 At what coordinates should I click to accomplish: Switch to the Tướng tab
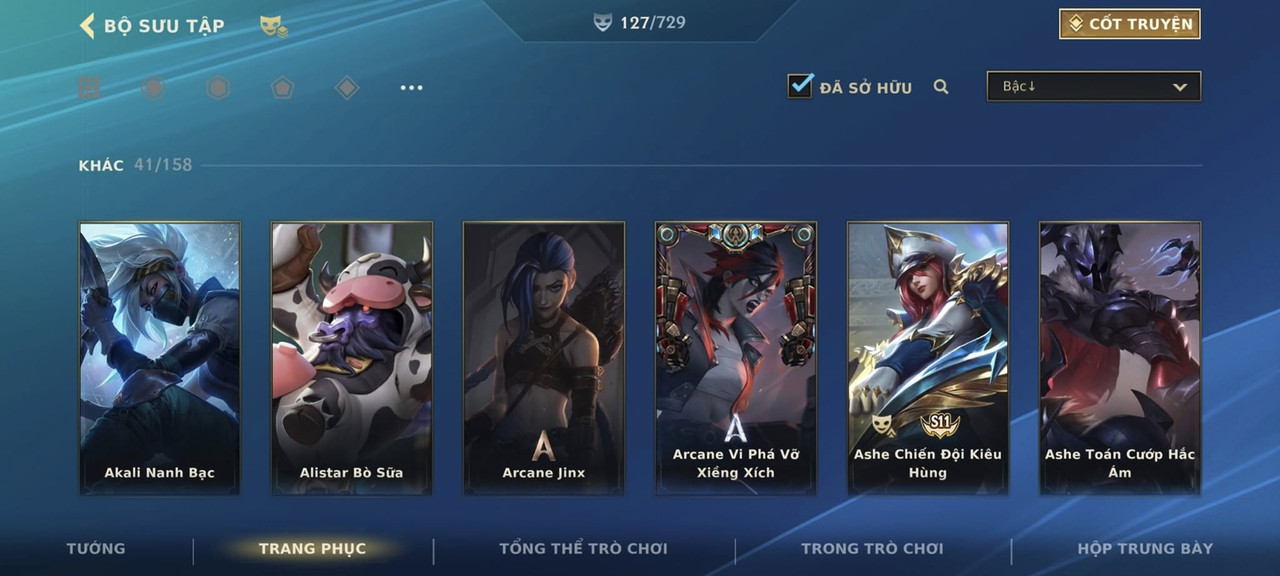pyautogui.click(x=96, y=548)
